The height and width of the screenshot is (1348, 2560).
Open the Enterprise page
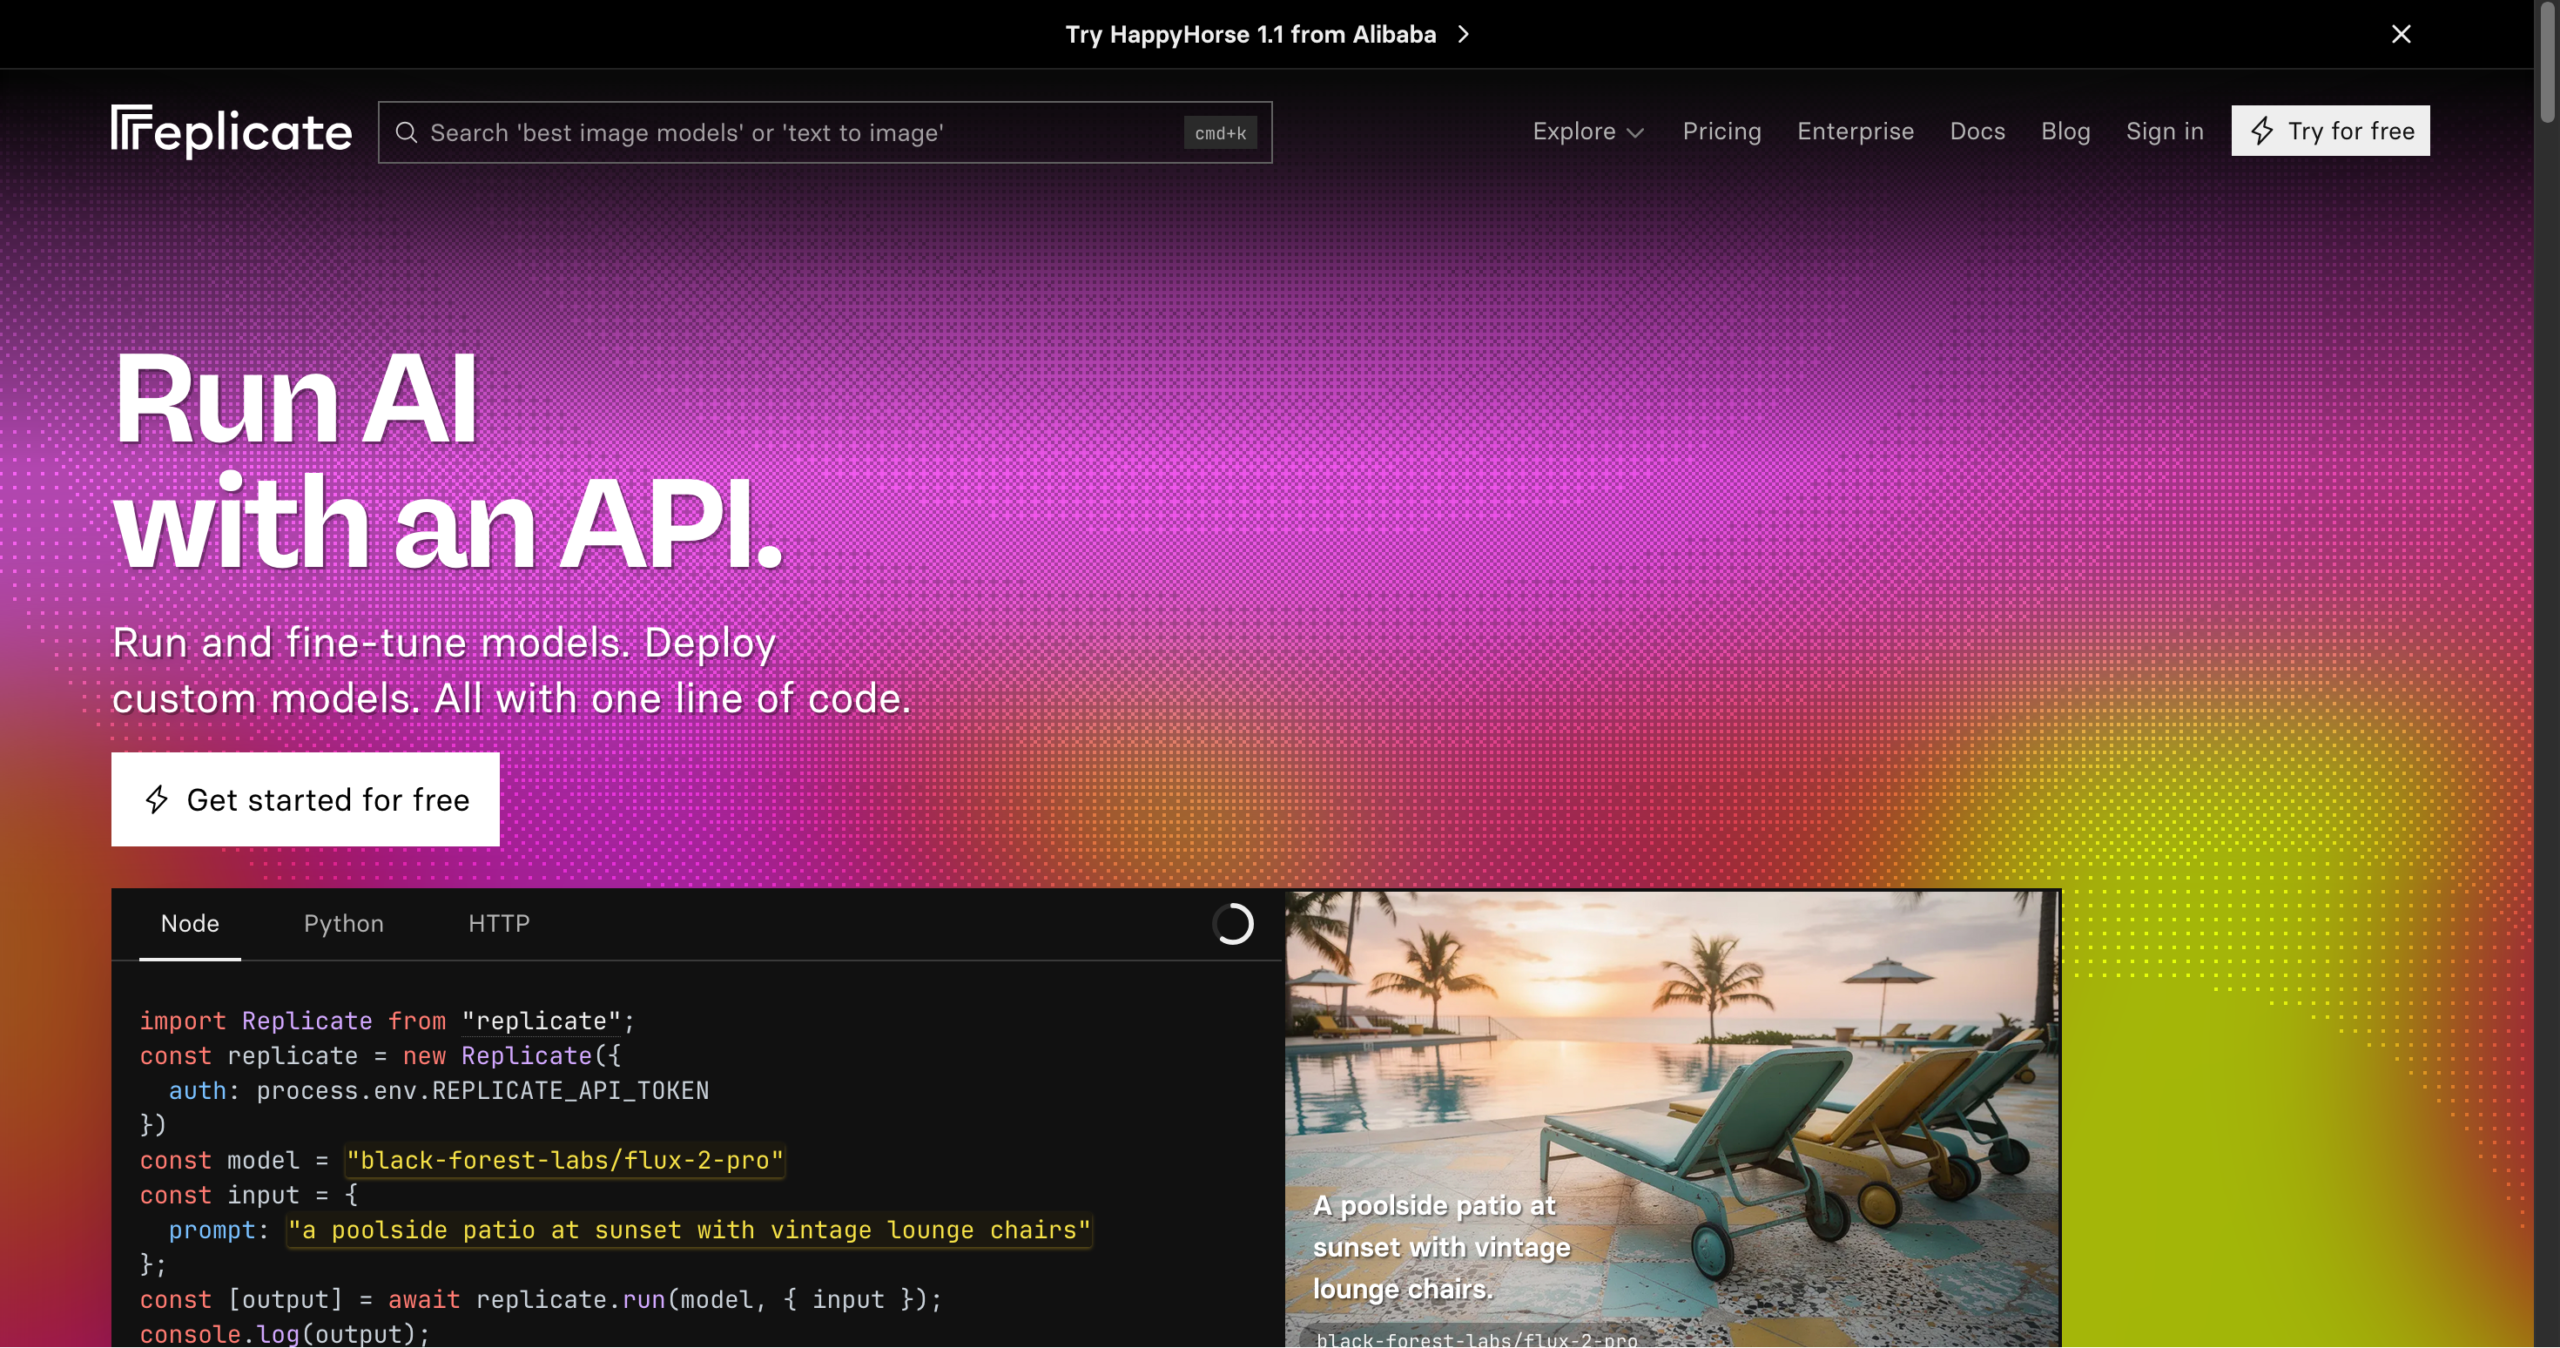coord(1855,131)
